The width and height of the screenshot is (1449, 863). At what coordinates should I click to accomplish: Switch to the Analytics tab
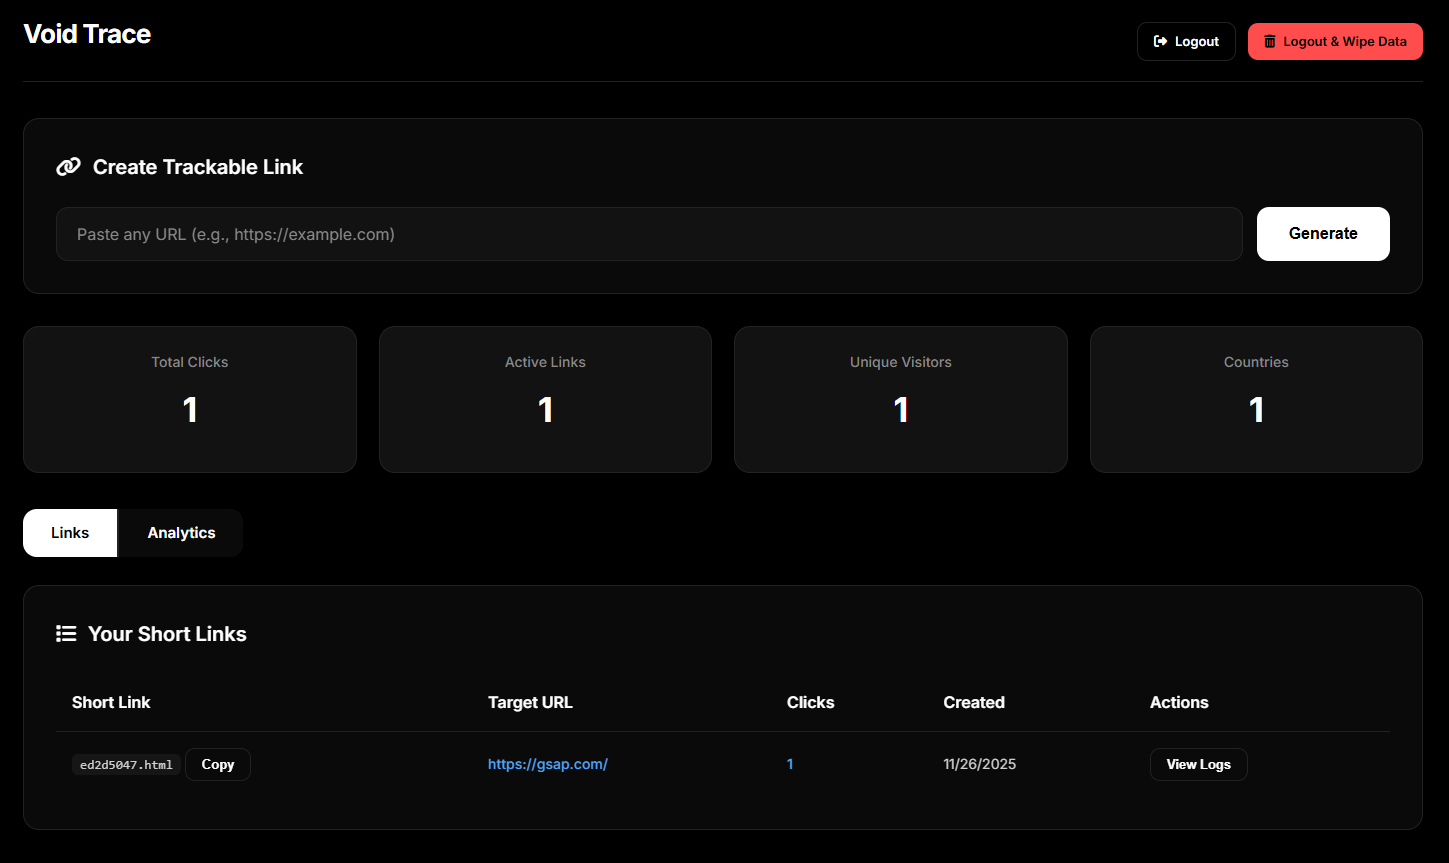pyautogui.click(x=180, y=532)
